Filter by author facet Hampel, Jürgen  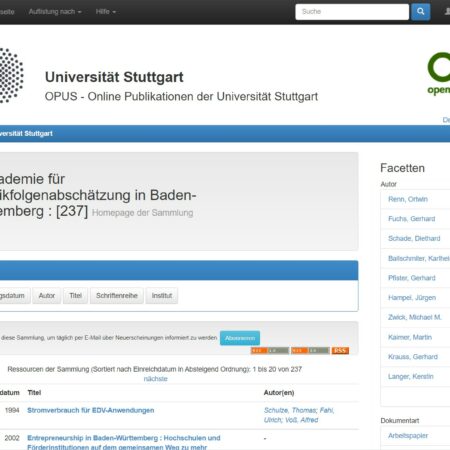(x=412, y=298)
